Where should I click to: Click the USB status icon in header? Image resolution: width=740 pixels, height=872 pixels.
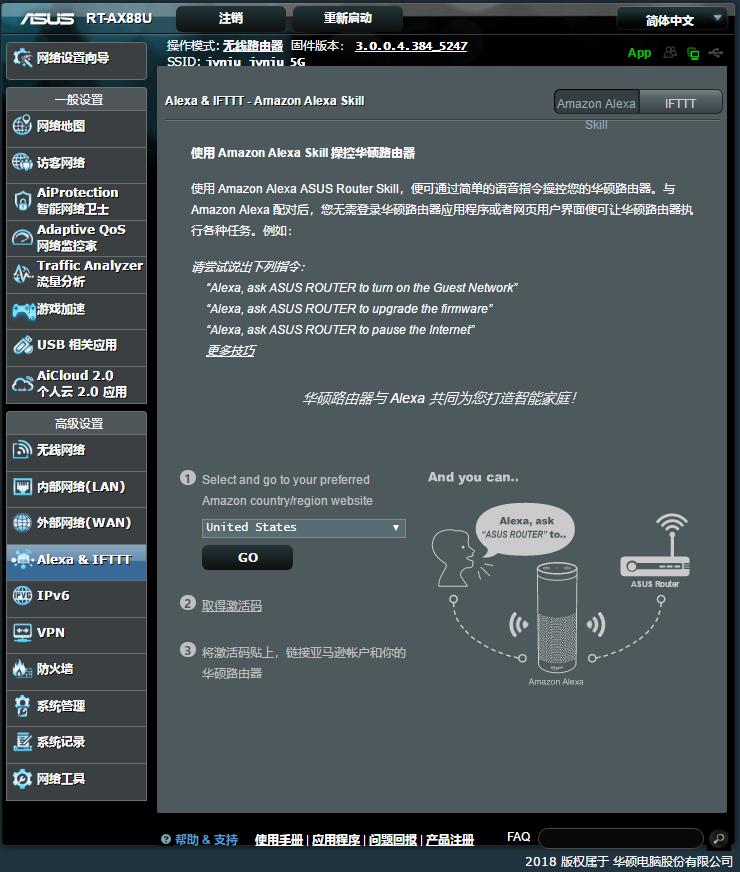(716, 53)
